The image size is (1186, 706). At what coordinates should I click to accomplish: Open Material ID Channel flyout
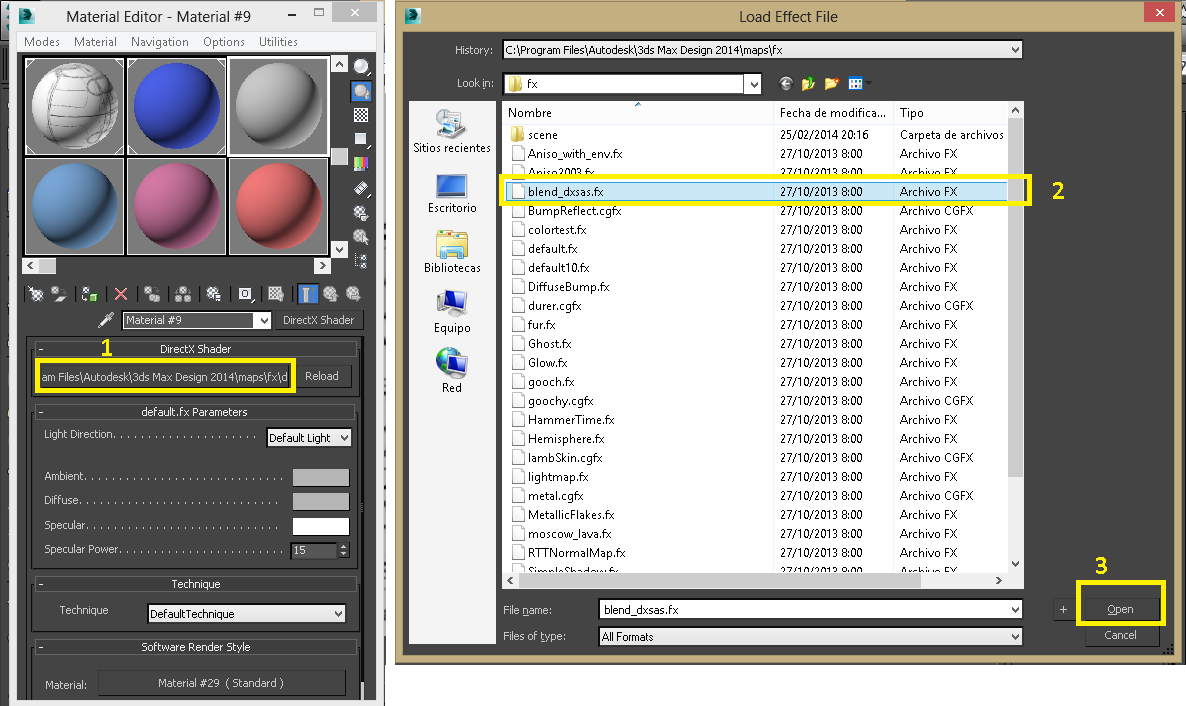click(x=245, y=294)
